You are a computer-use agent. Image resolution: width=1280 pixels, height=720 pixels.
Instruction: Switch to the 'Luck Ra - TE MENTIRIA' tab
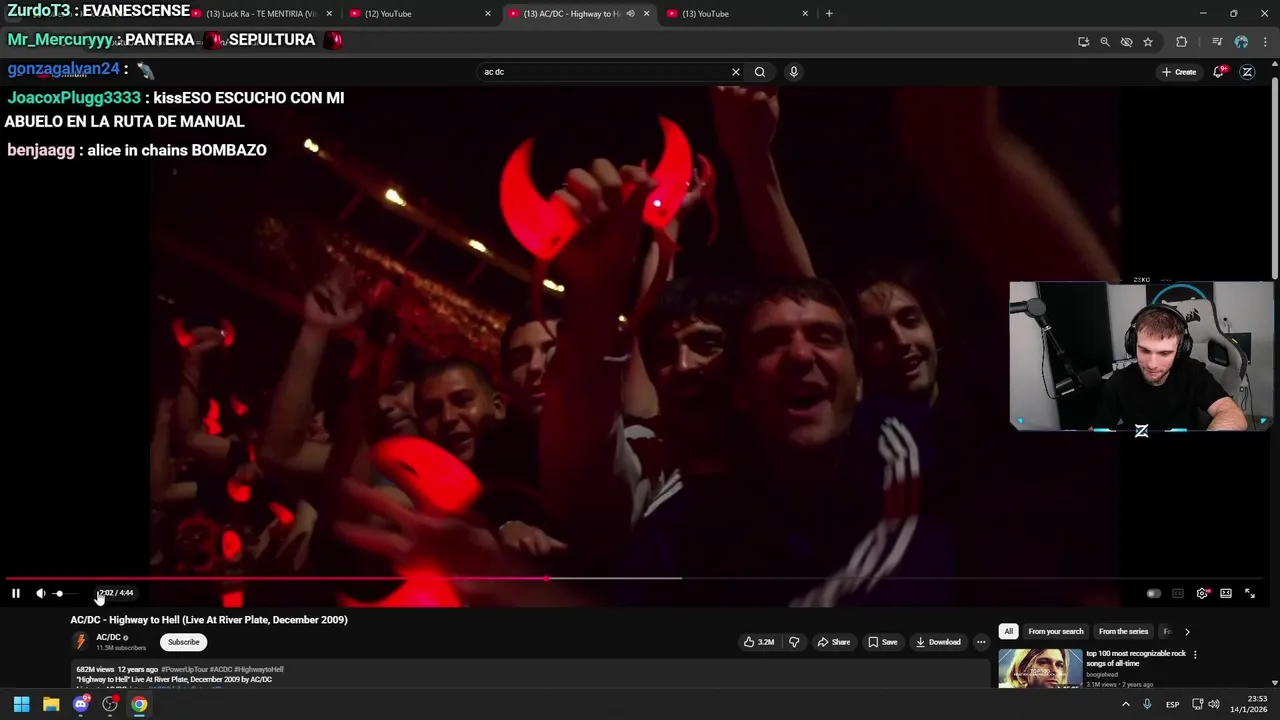click(262, 14)
